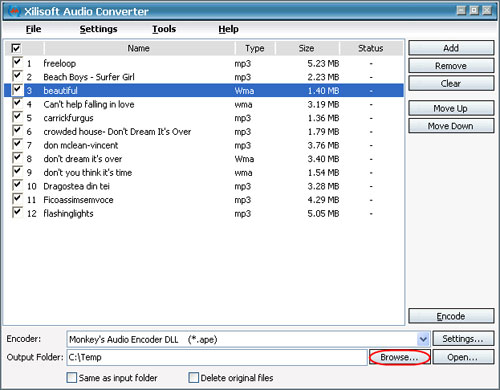Image resolution: width=500 pixels, height=390 pixels.
Task: Uncheck the crowded house track checkbox
Action: click(x=17, y=130)
